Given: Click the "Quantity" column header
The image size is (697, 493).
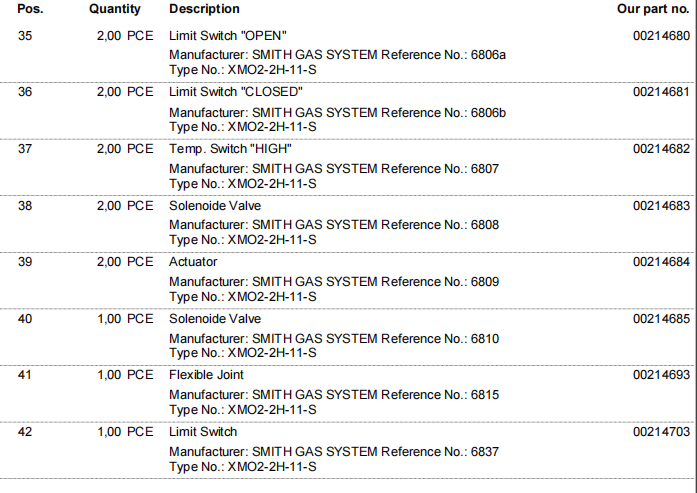Looking at the screenshot, I should [114, 9].
